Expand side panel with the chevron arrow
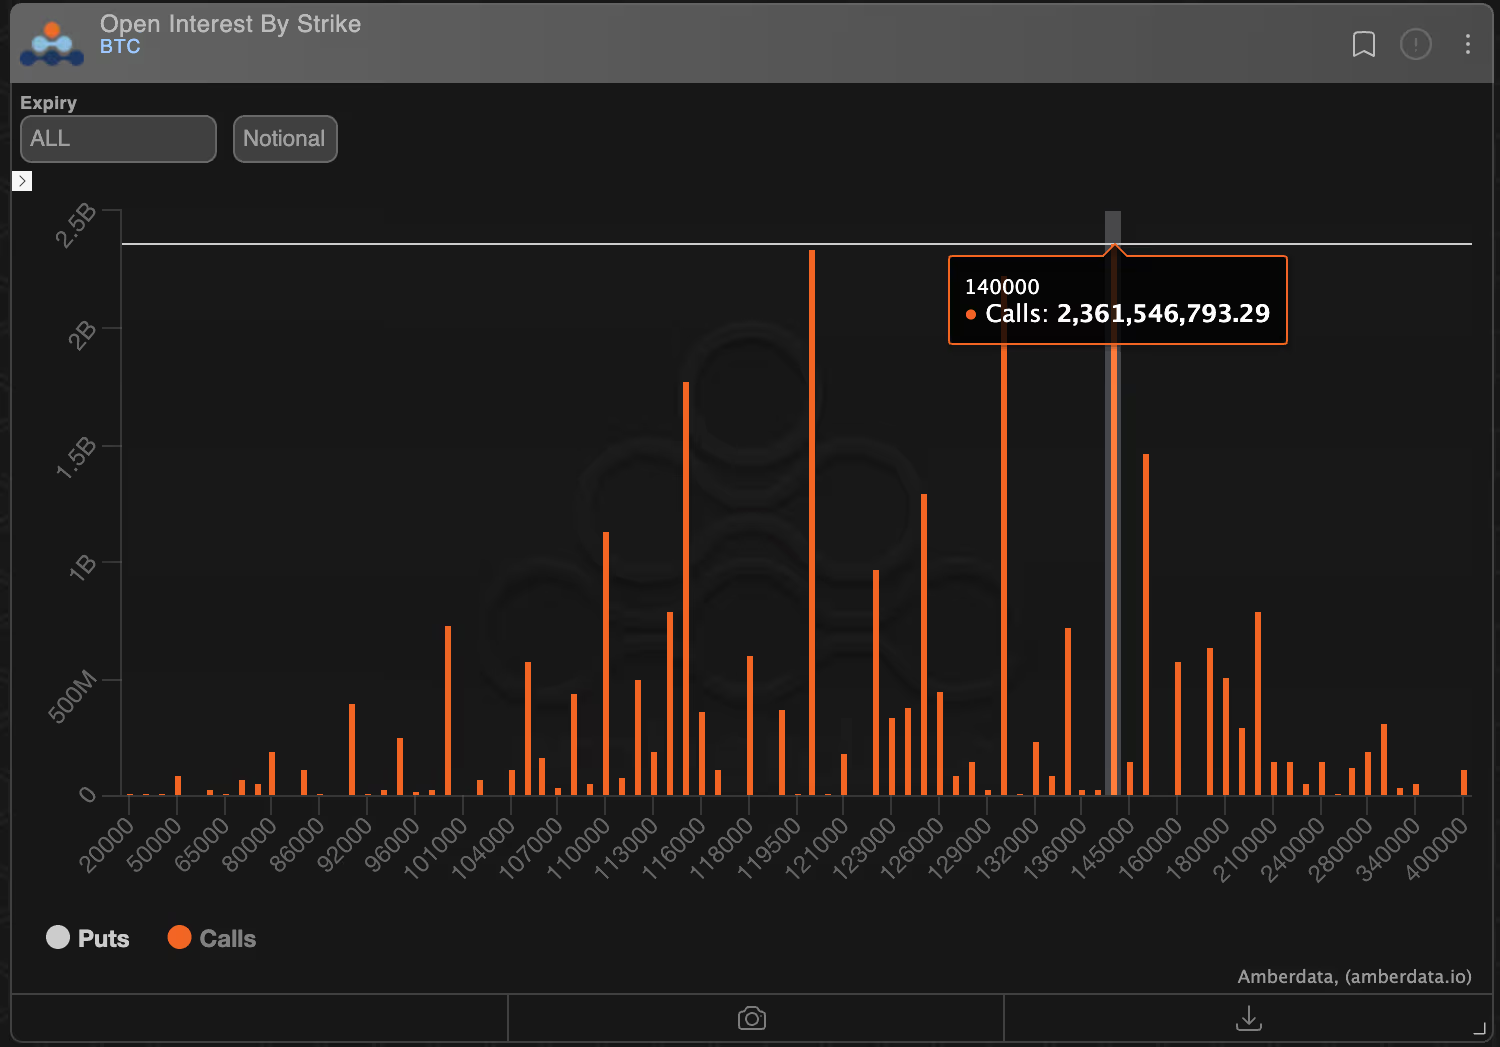Image resolution: width=1500 pixels, height=1047 pixels. pos(22,181)
